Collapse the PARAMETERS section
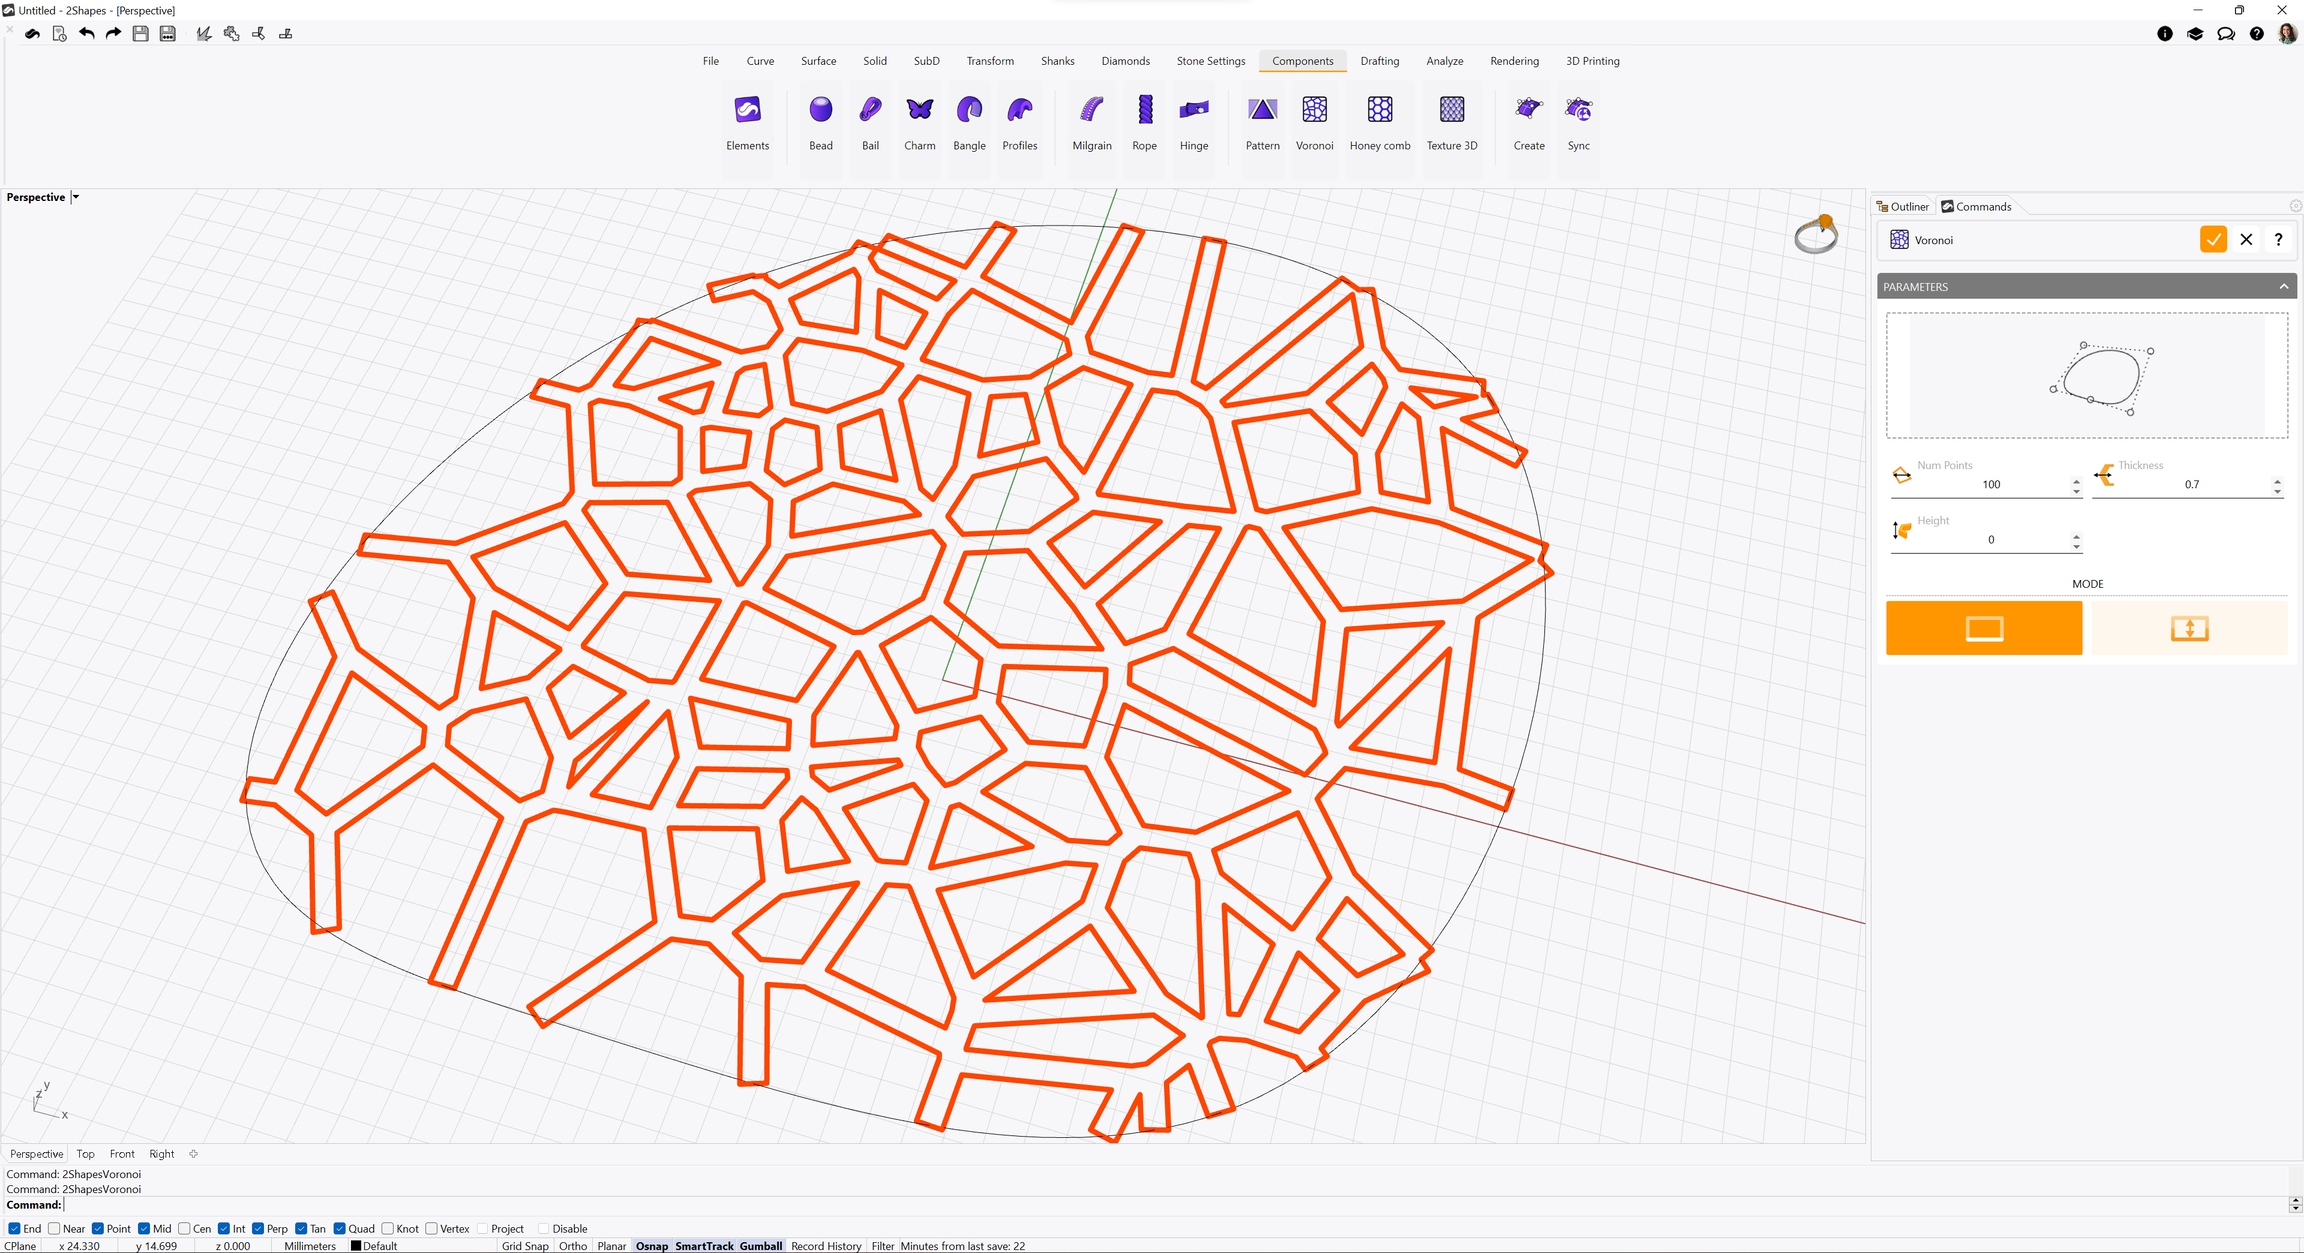 point(2283,286)
